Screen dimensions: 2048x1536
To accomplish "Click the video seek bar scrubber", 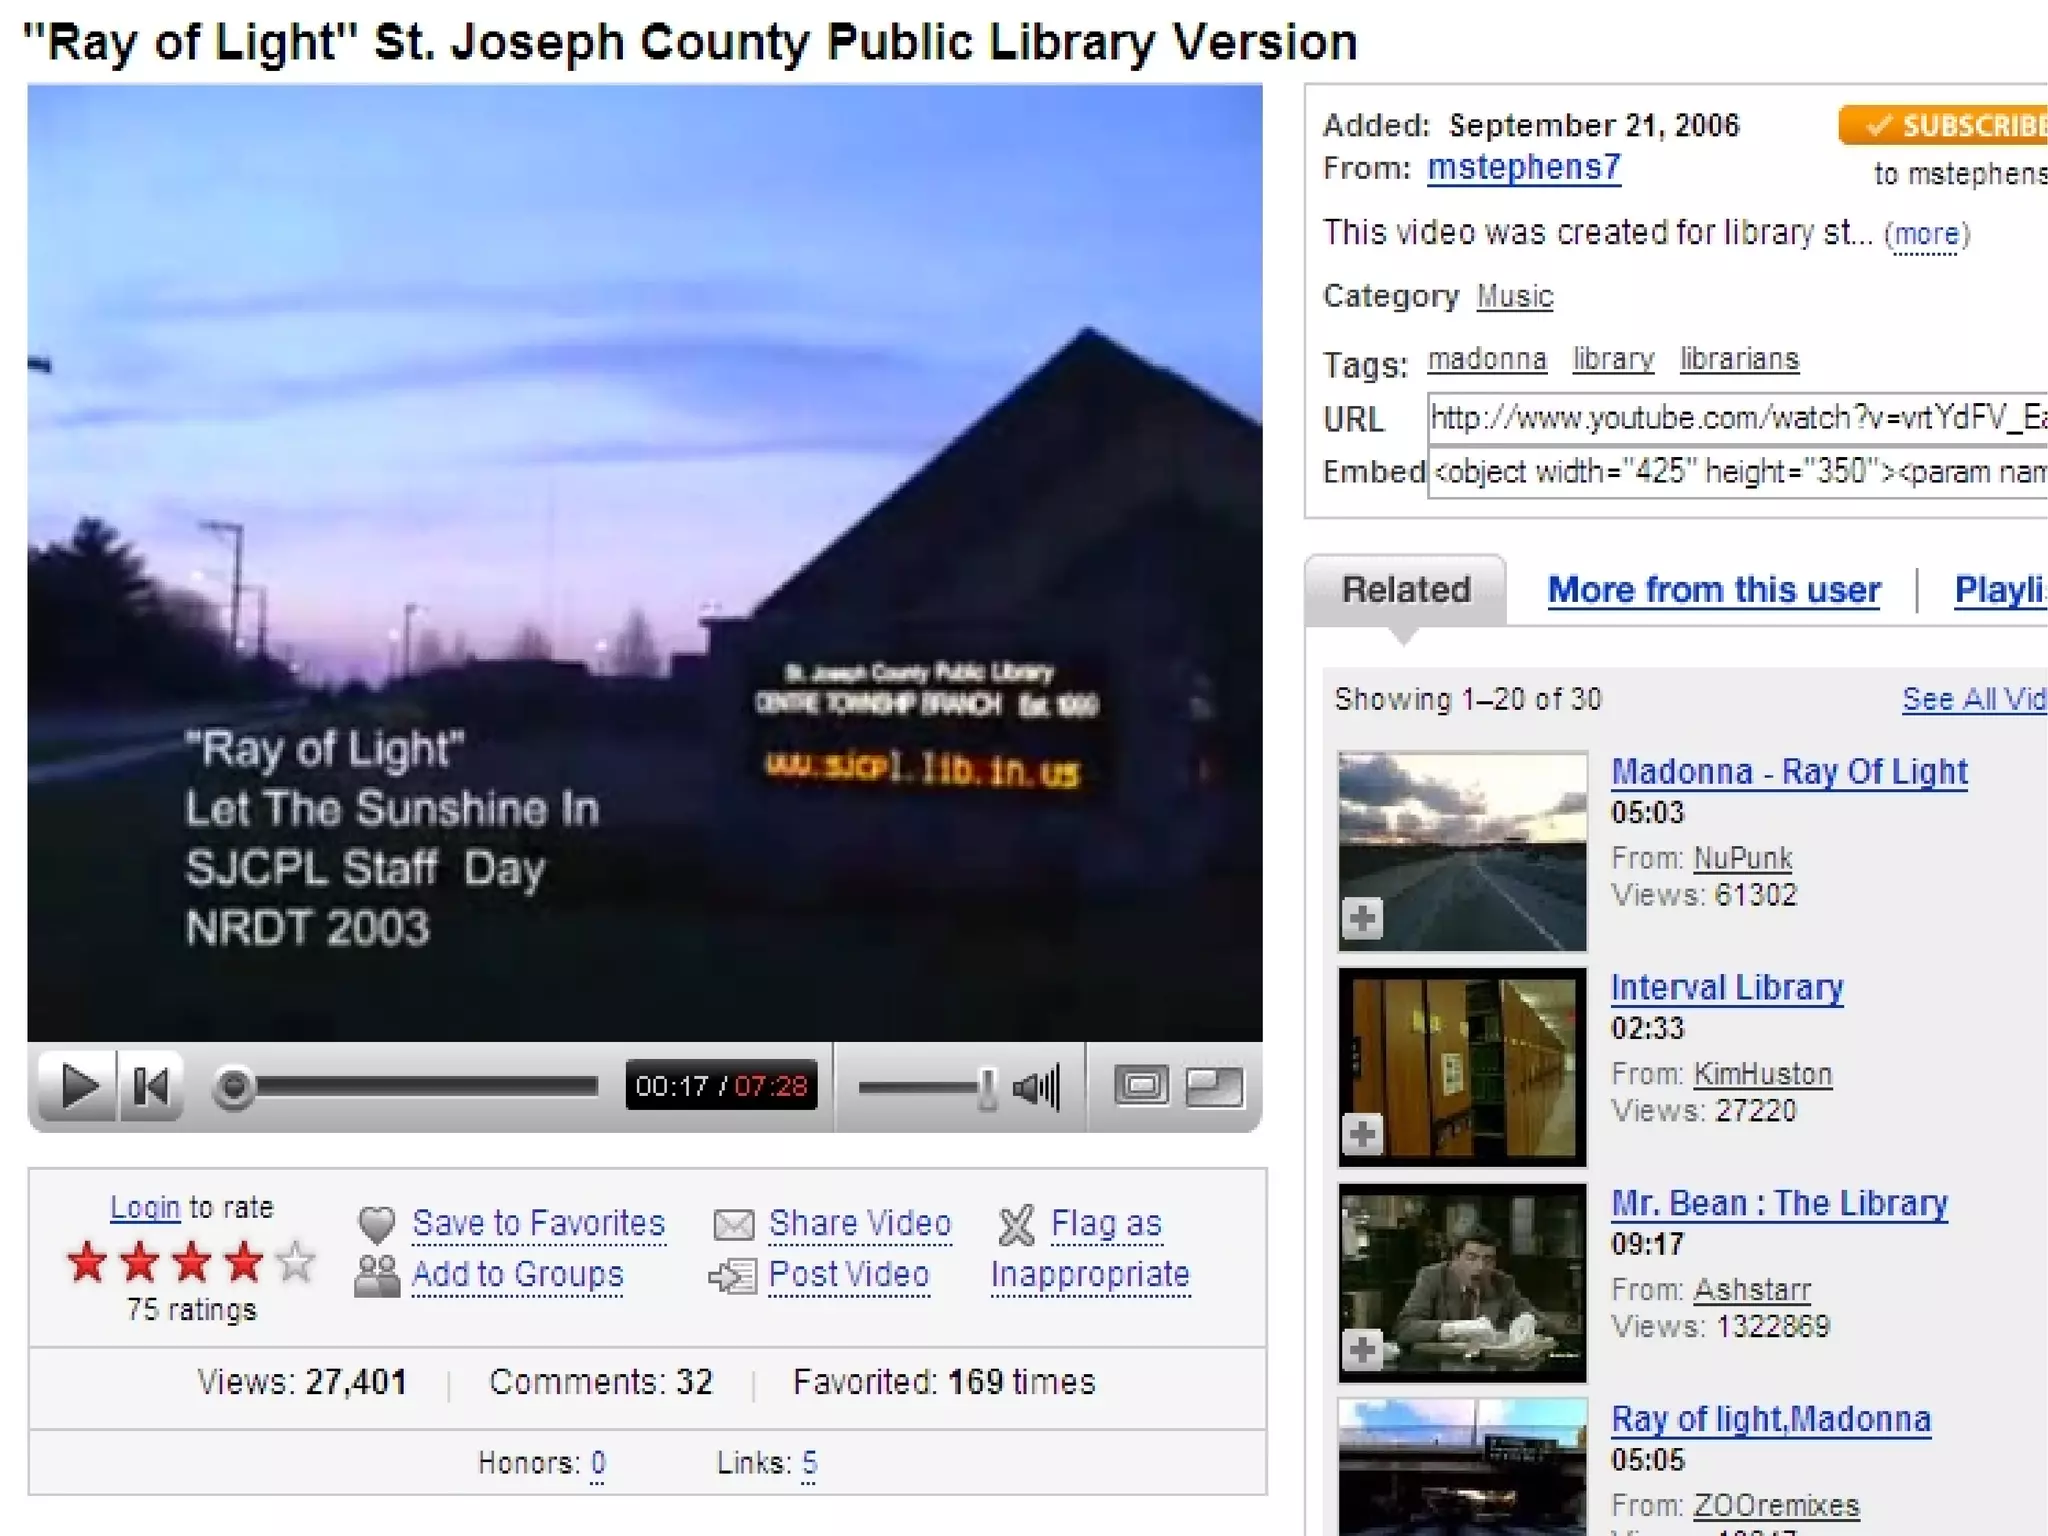I will coord(234,1086).
